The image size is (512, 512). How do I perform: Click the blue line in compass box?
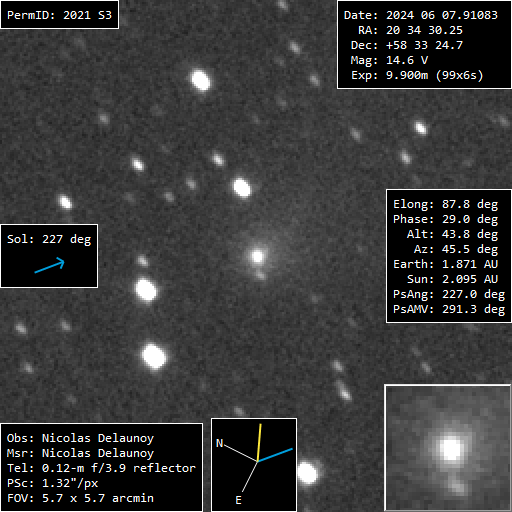[275, 455]
